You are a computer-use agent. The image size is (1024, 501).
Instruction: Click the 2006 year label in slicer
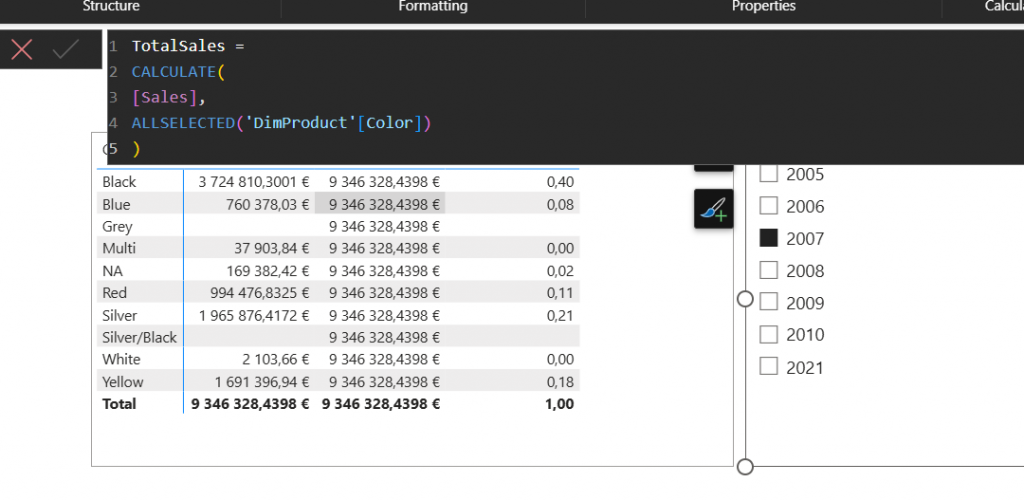point(805,207)
